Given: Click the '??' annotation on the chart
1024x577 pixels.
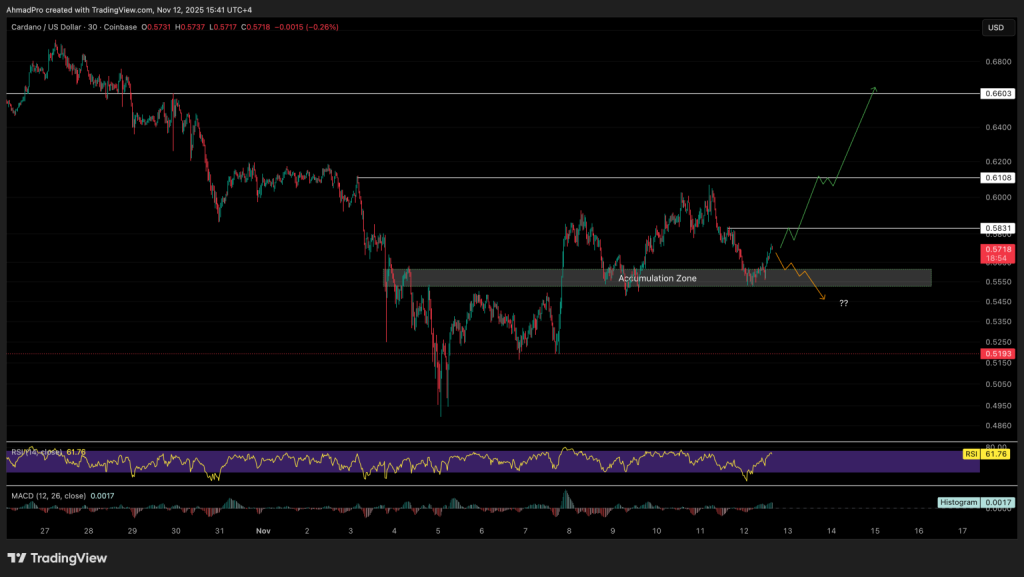Looking at the screenshot, I should 845,302.
